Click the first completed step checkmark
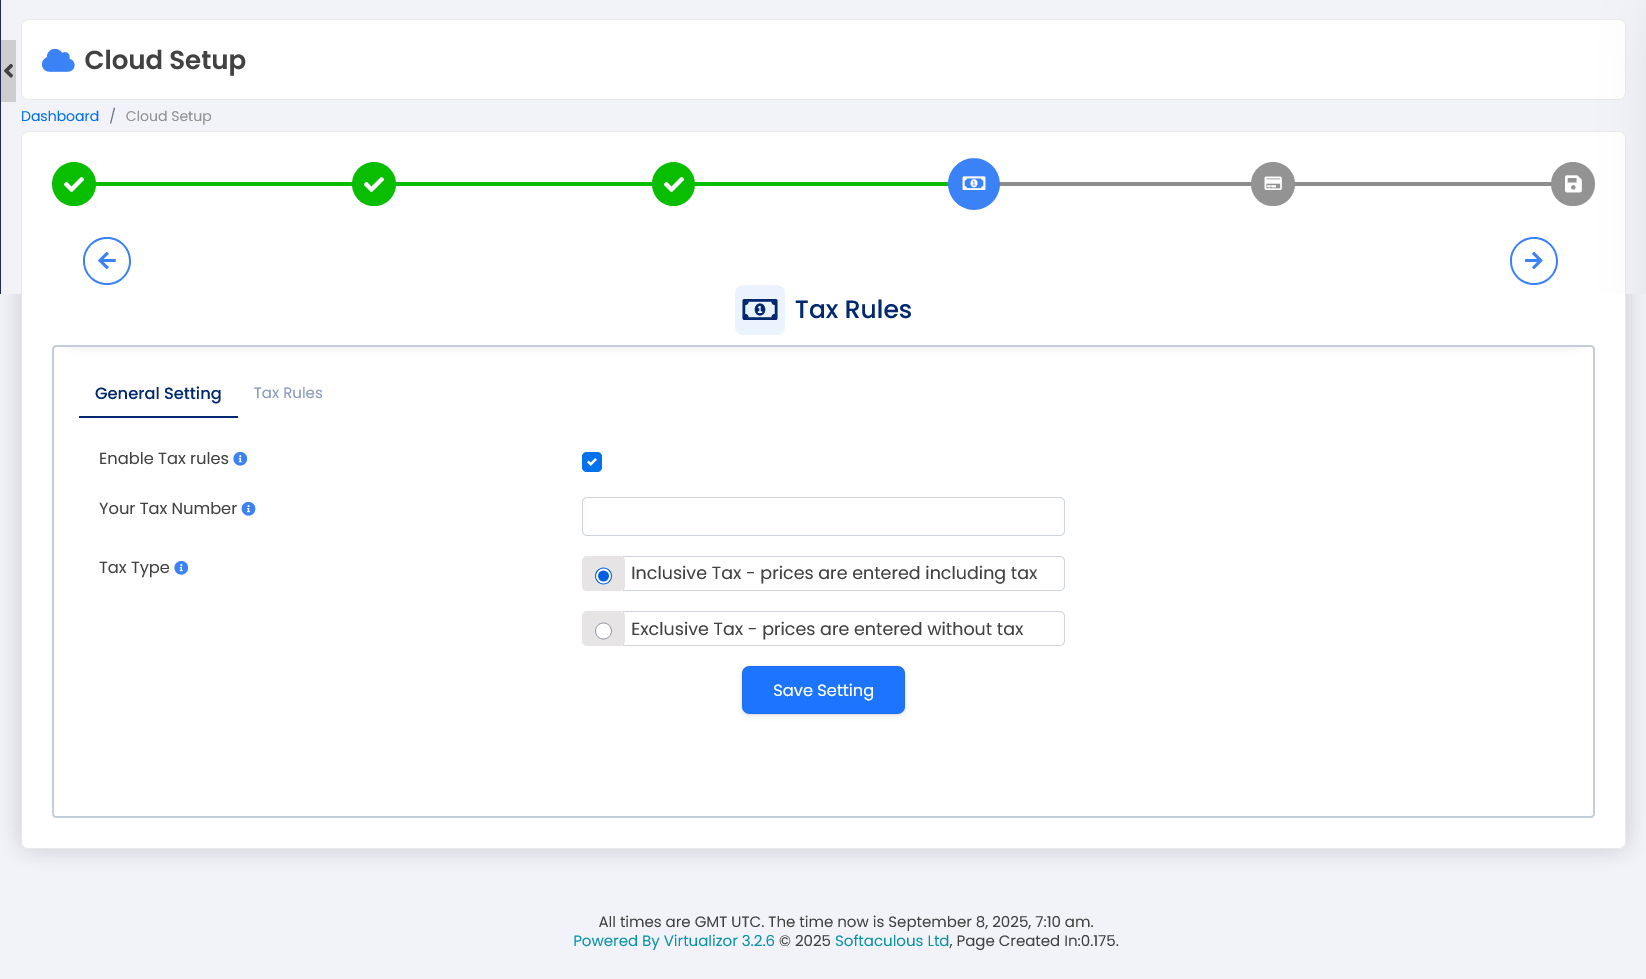 coord(74,184)
